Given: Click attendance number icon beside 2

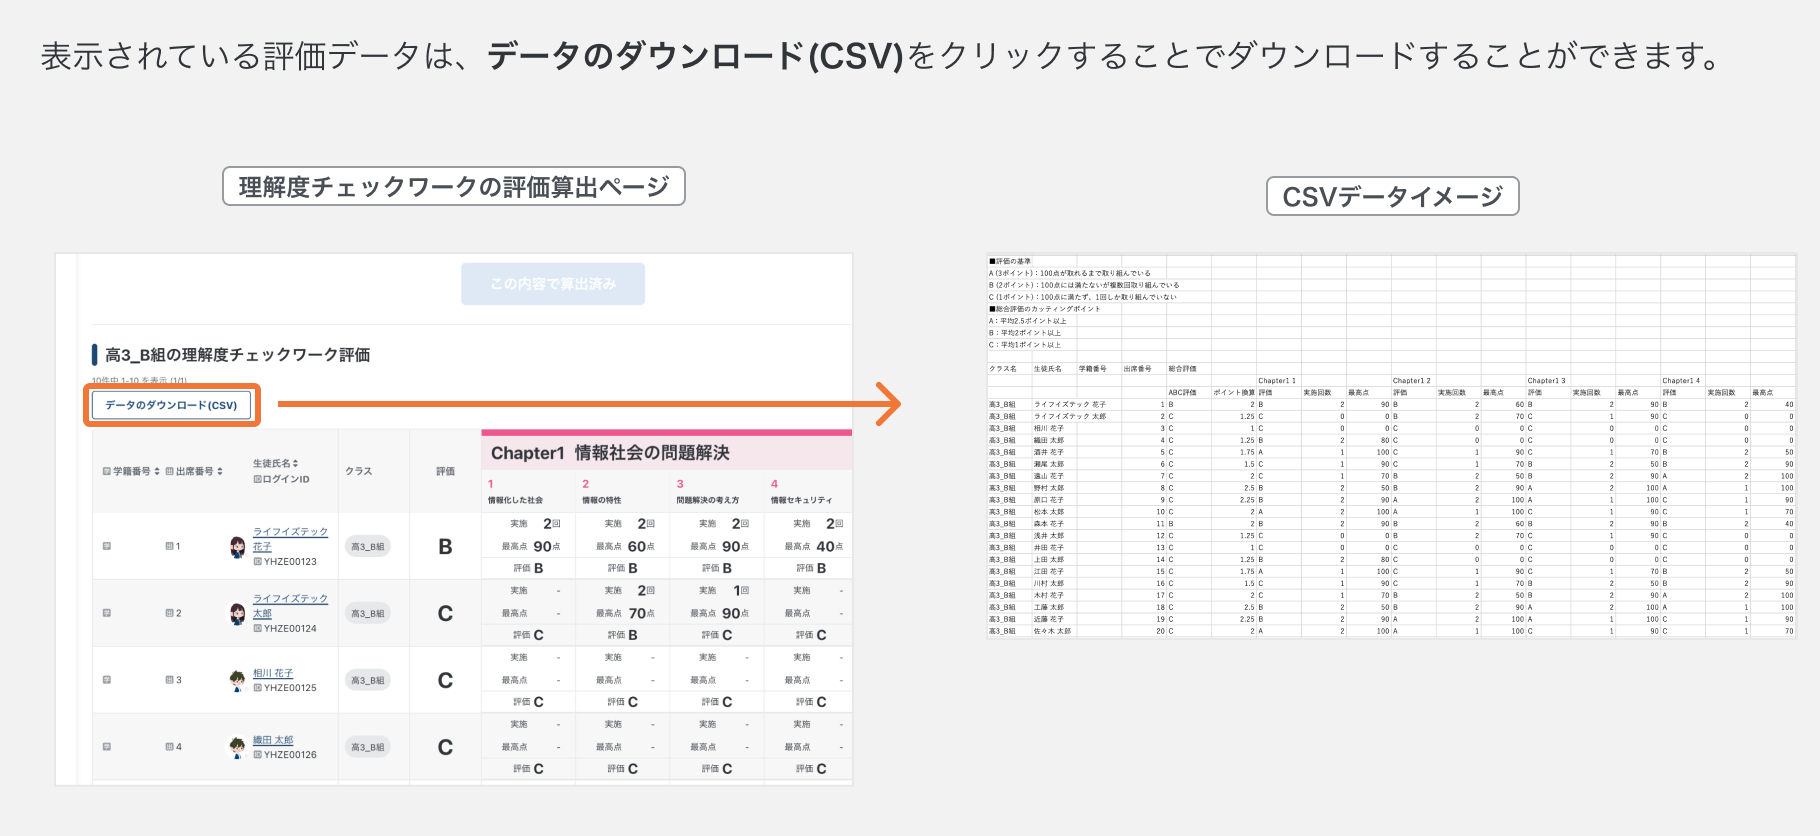Looking at the screenshot, I should (x=170, y=613).
